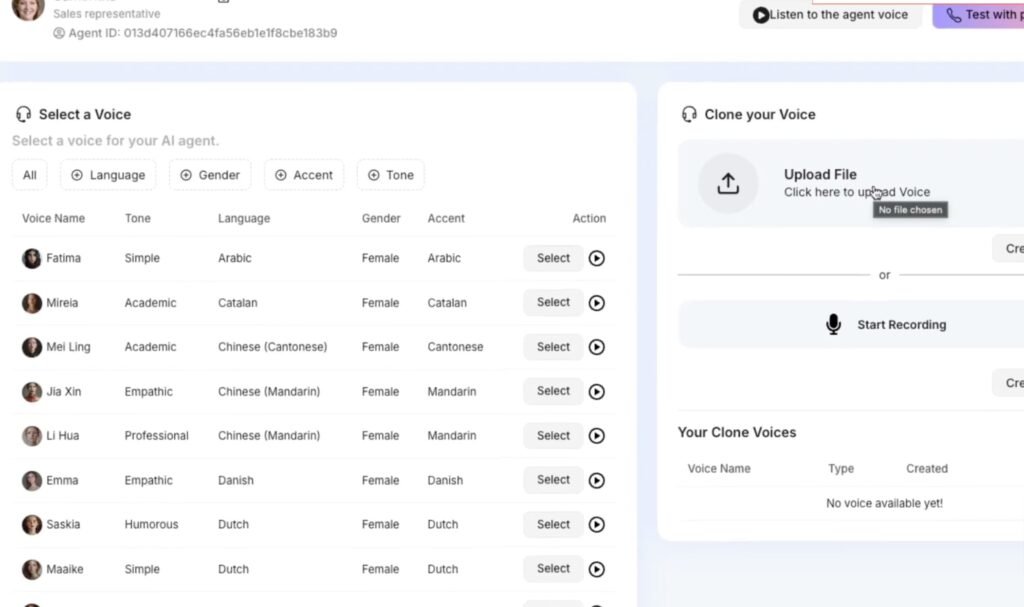Preview Mei Ling's voice

(x=597, y=347)
